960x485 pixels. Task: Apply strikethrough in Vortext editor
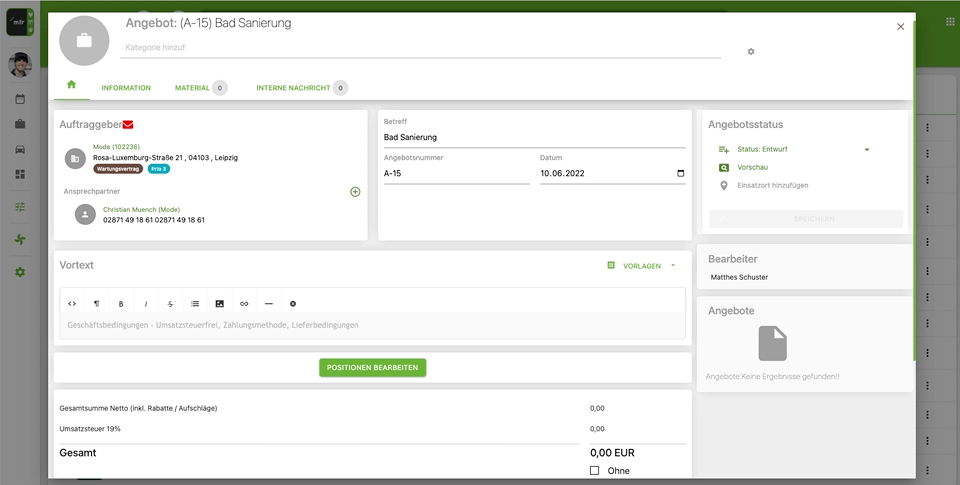(x=170, y=304)
